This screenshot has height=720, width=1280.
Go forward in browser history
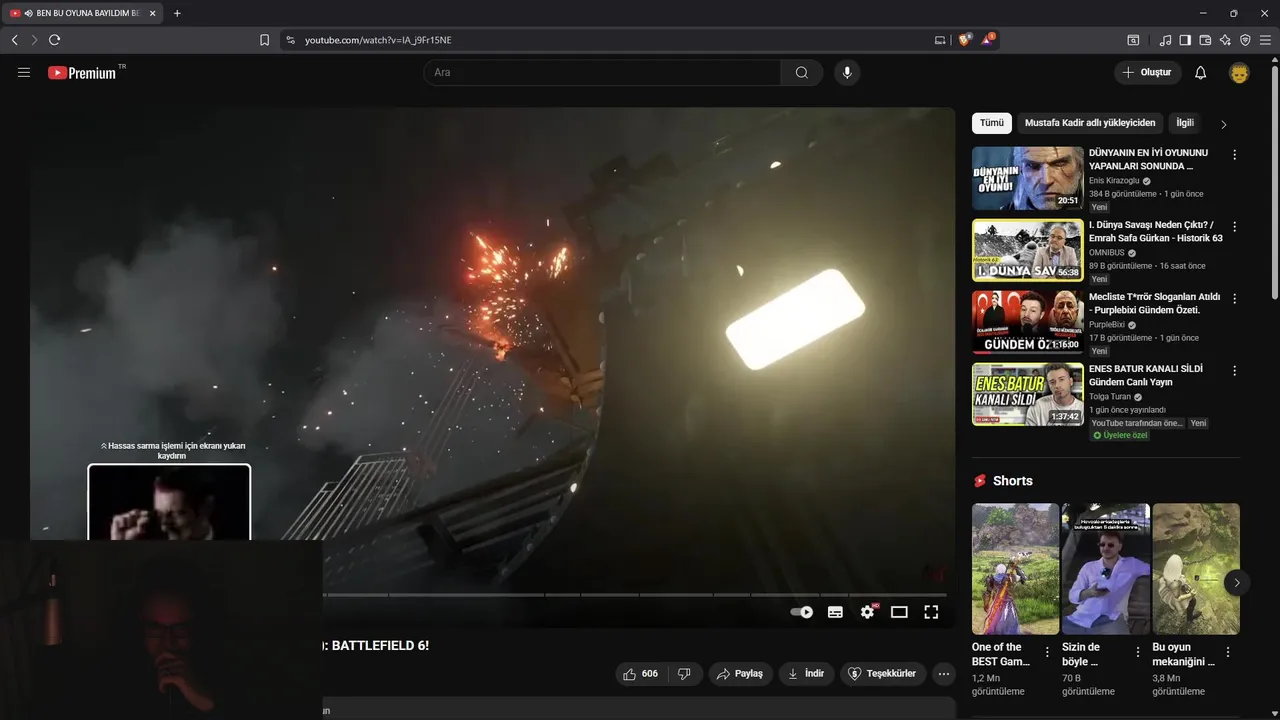34,40
